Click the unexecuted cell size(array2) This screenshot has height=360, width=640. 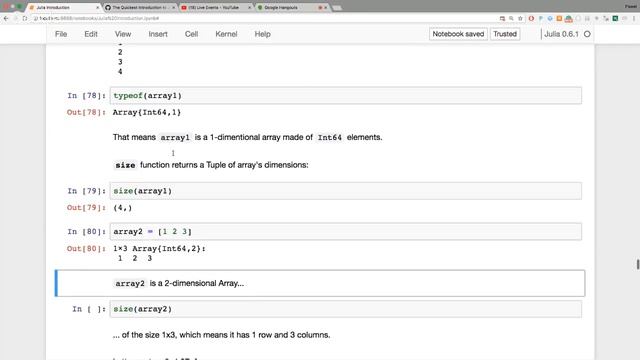(345, 309)
